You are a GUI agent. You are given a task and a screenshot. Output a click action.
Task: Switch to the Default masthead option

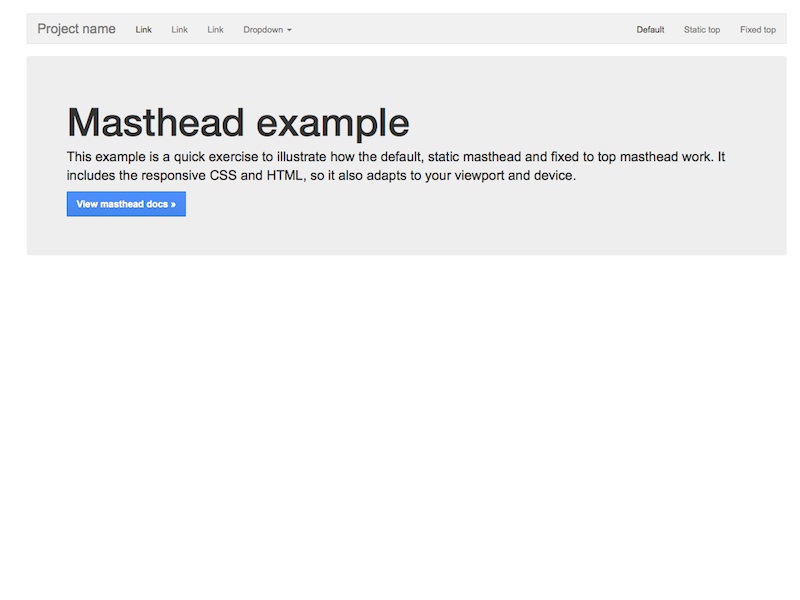point(650,30)
